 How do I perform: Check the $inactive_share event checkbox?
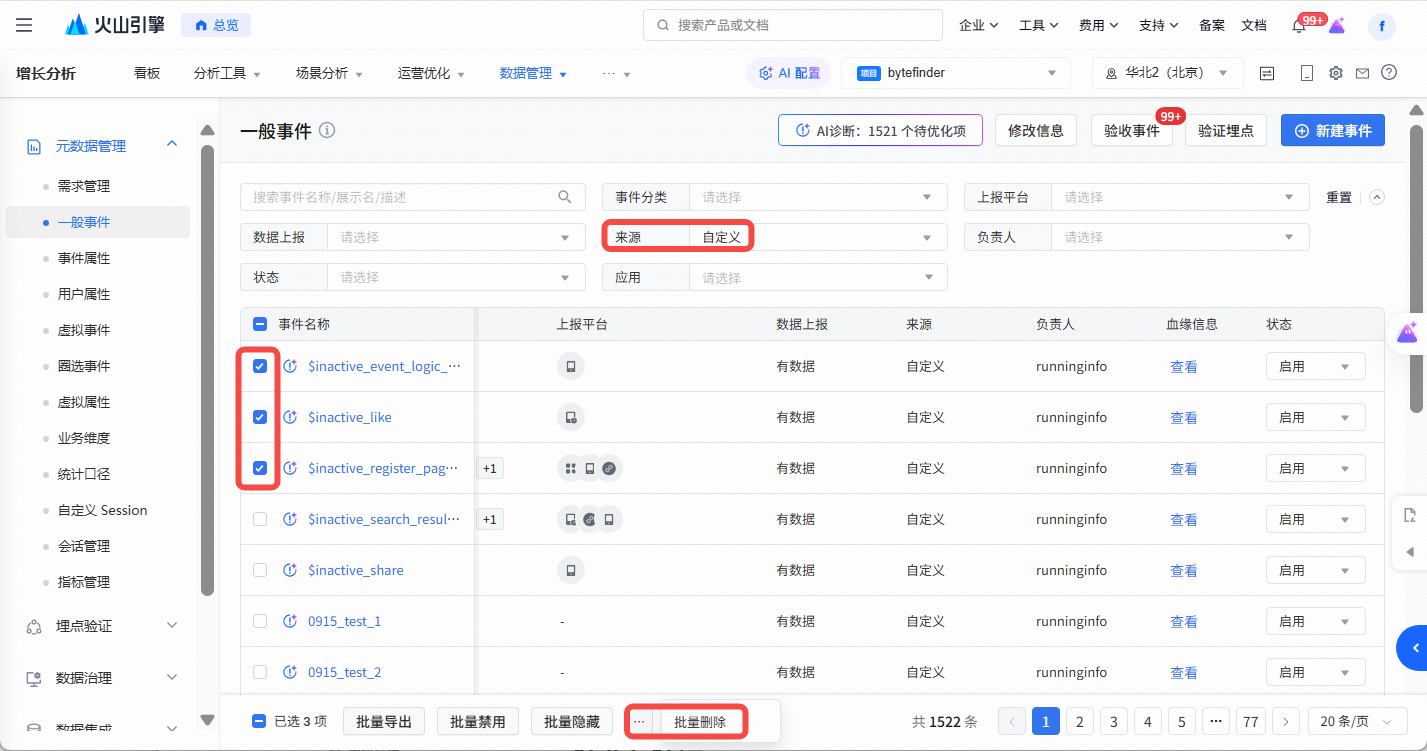[x=260, y=570]
